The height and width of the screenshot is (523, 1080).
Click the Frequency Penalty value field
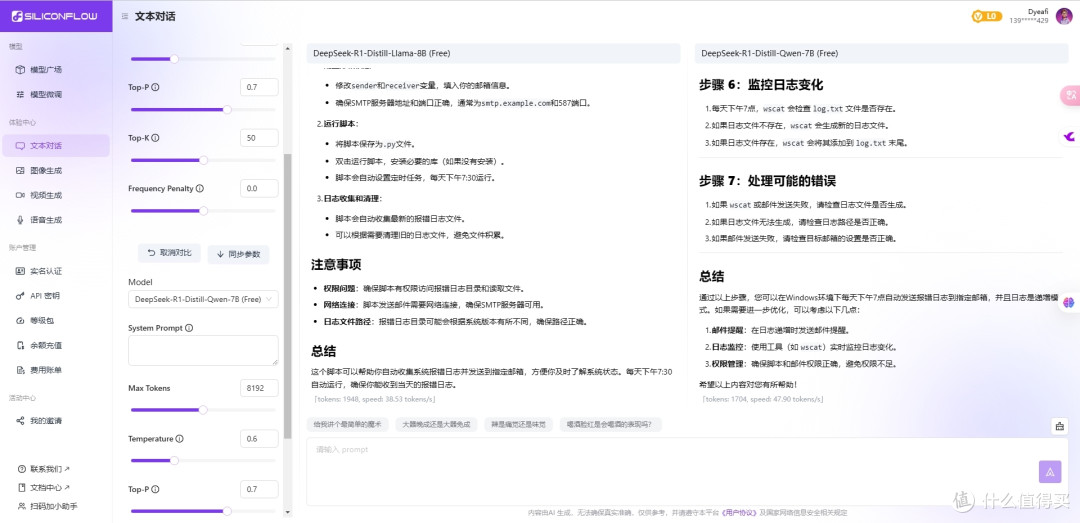[260, 188]
